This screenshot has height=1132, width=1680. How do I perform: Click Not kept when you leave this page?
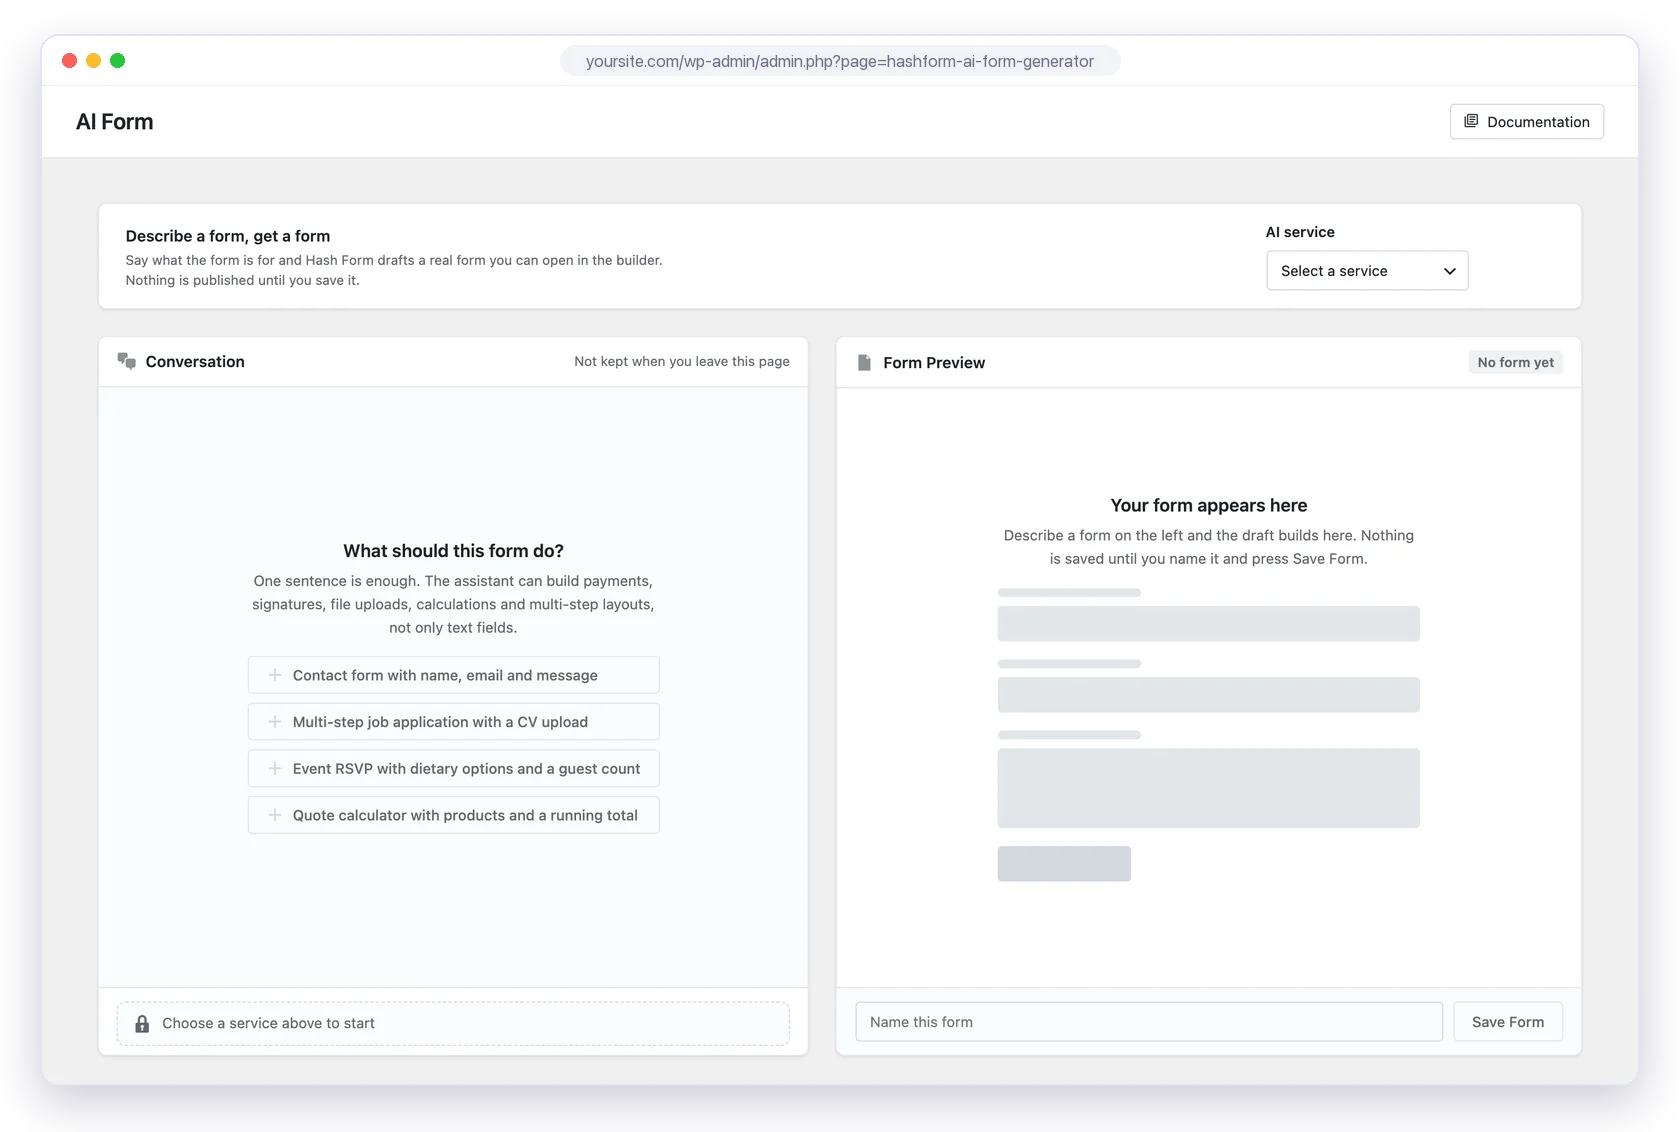click(682, 361)
